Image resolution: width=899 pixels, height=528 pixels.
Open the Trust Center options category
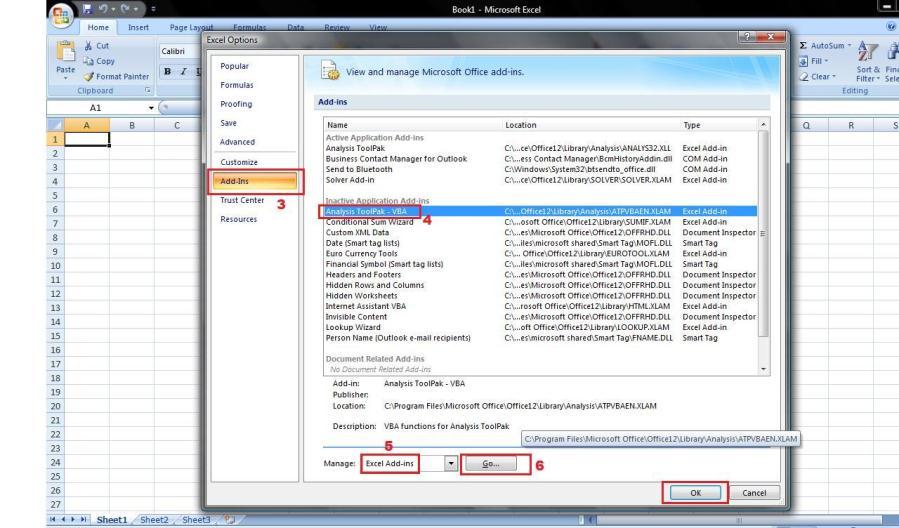coord(242,200)
